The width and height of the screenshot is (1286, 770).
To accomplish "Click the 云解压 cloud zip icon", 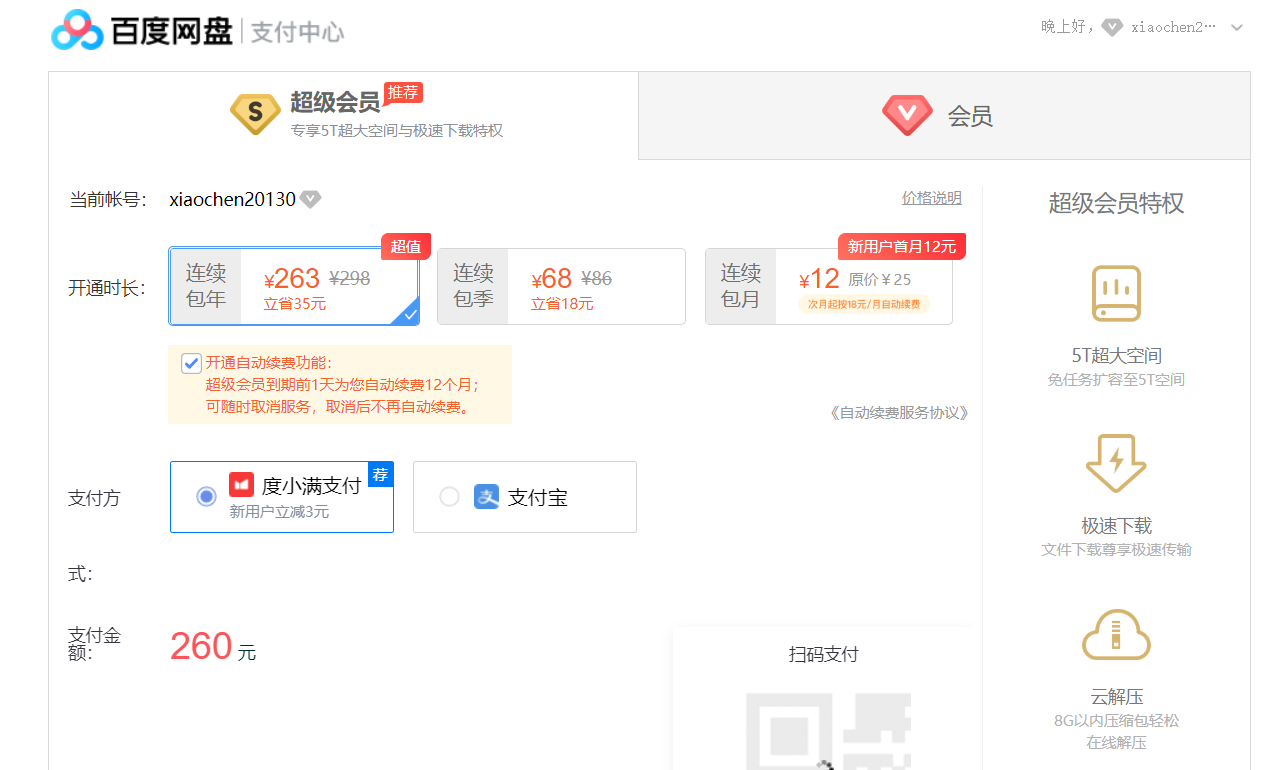I will pos(1116,635).
